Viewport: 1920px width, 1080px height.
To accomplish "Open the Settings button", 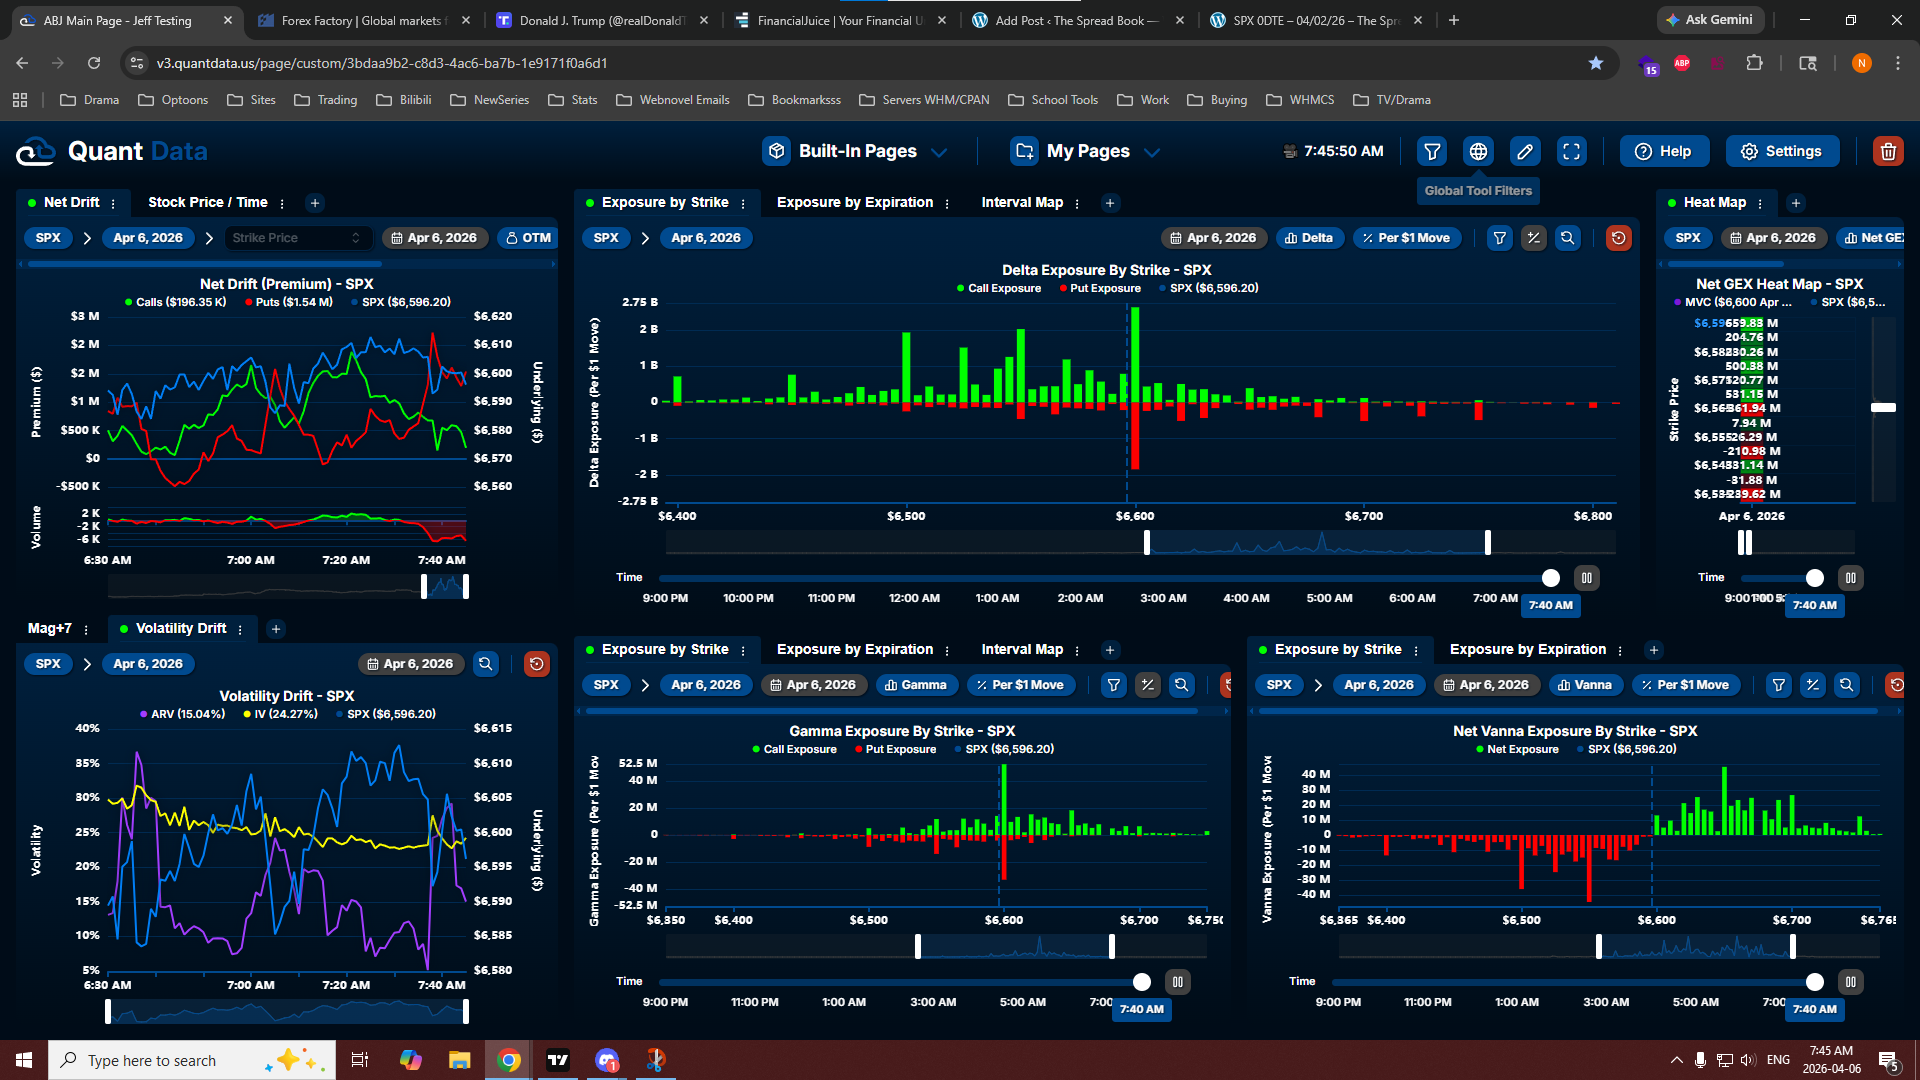I will (1782, 152).
